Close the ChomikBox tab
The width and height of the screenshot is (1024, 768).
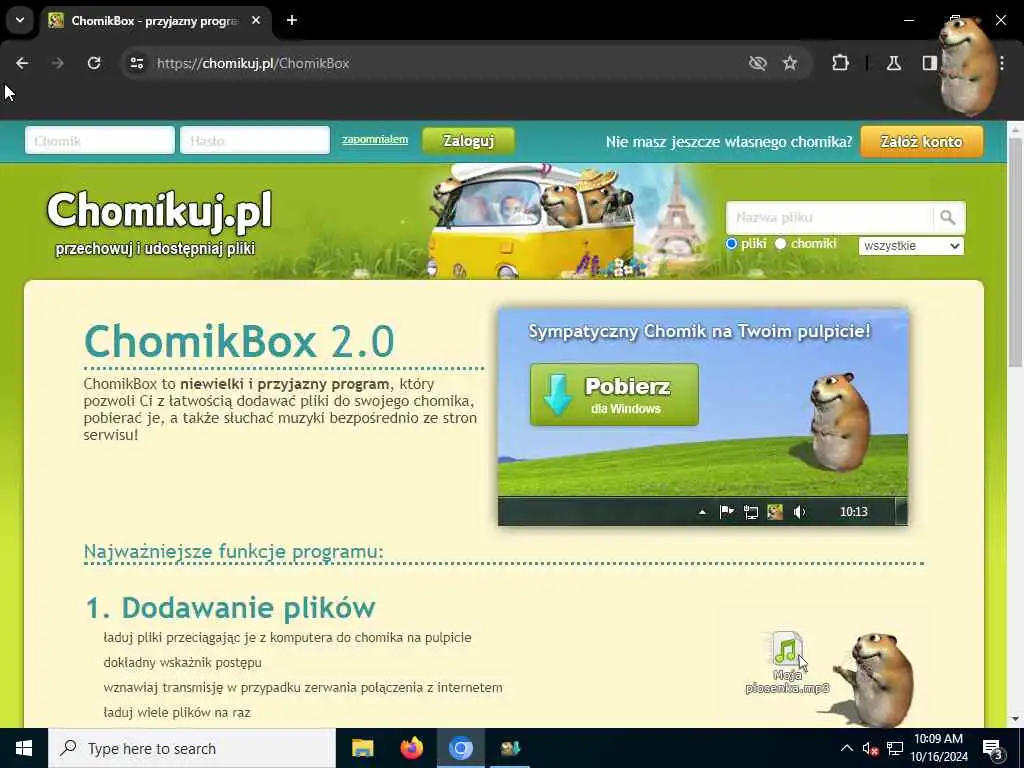pos(256,20)
